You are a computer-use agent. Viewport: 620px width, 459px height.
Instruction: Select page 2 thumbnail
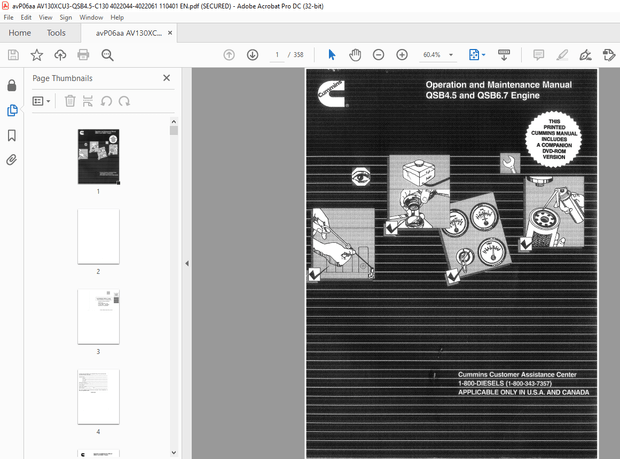pyautogui.click(x=98, y=236)
